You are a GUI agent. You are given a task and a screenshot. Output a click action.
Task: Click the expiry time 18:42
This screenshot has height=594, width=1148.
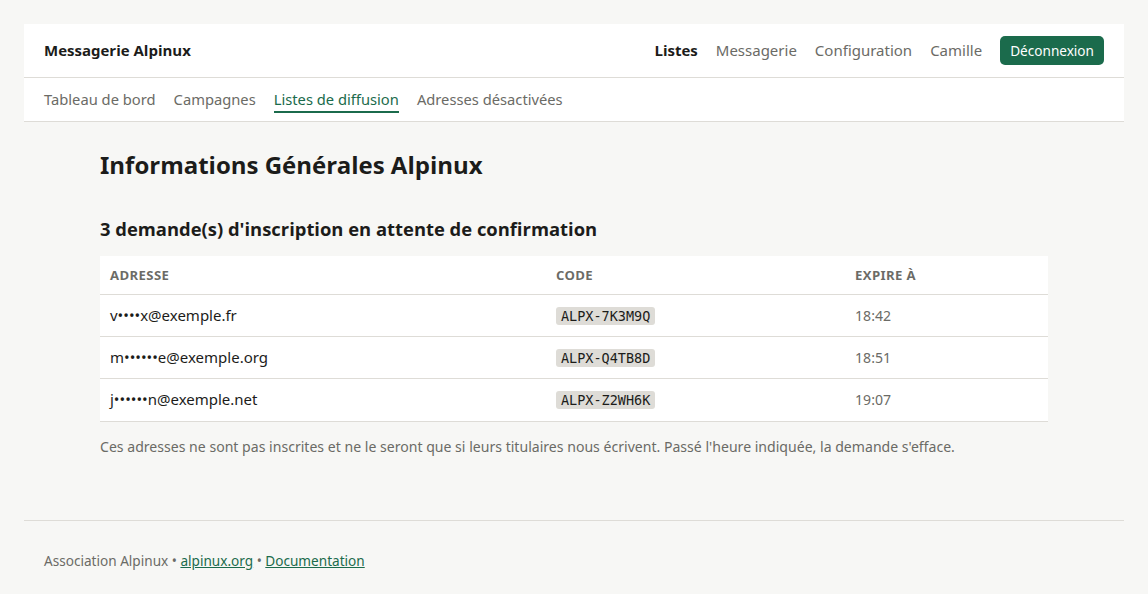point(873,316)
